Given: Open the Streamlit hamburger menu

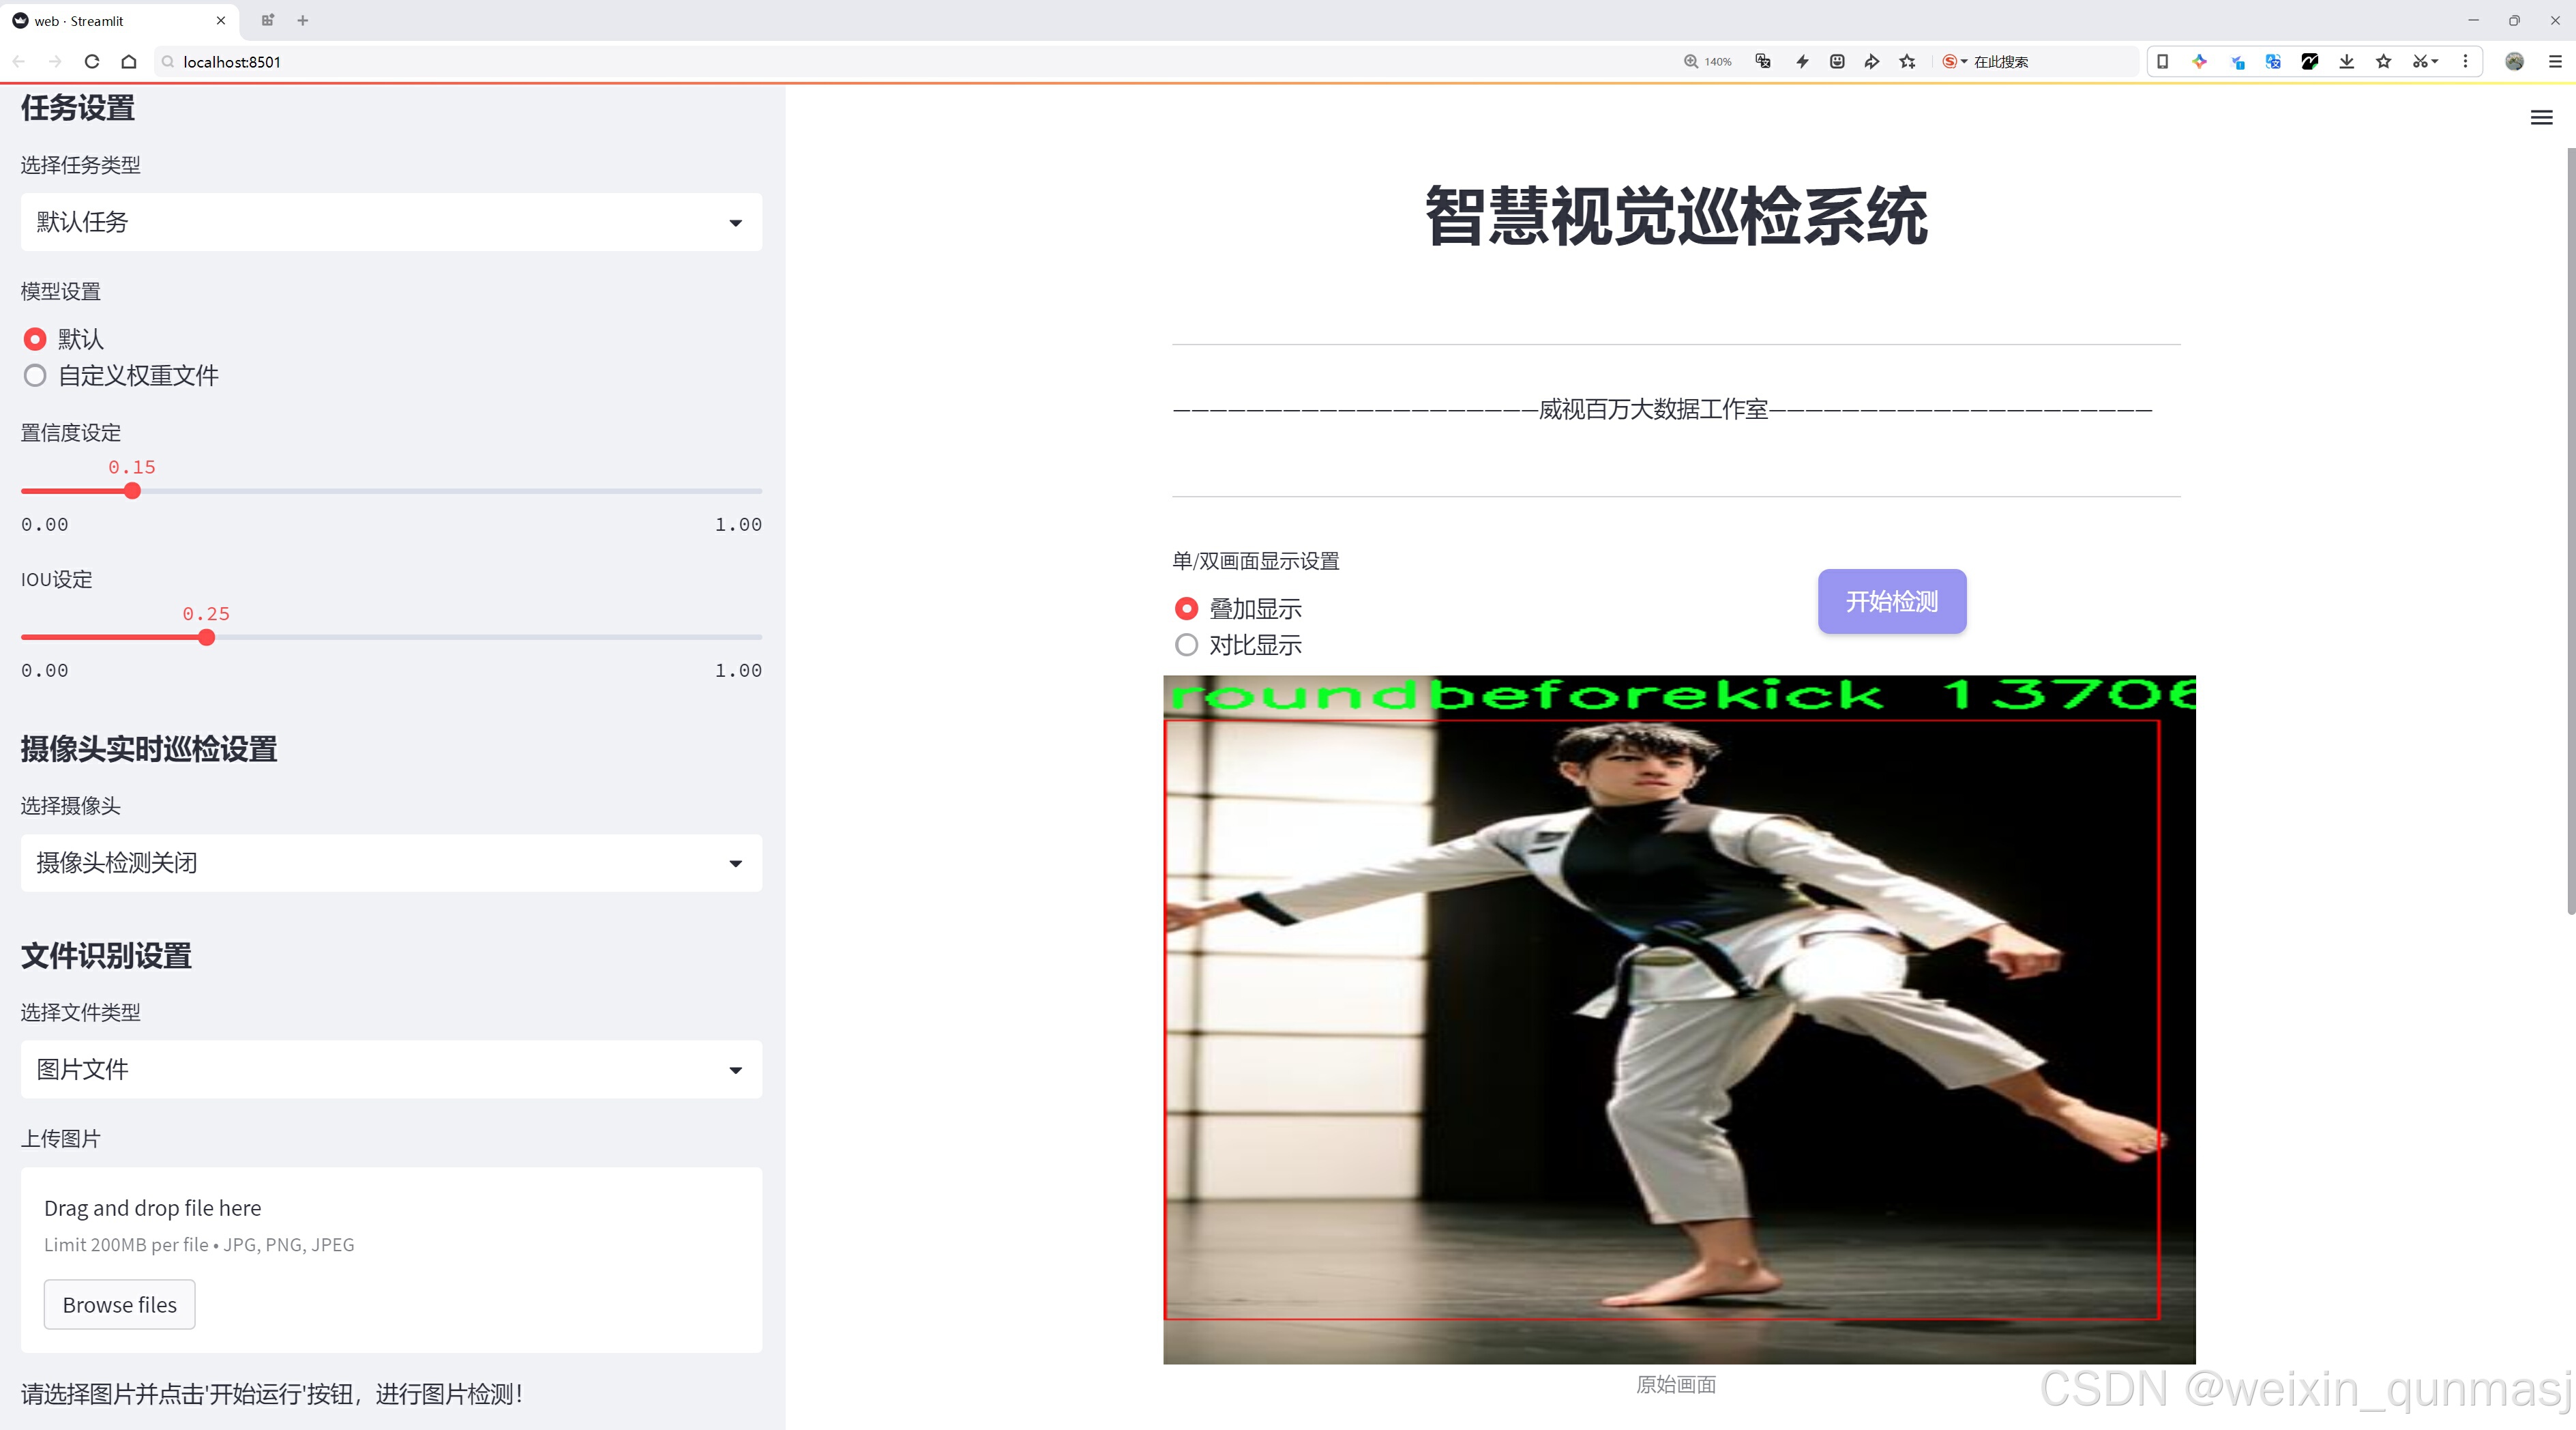Looking at the screenshot, I should (2541, 118).
